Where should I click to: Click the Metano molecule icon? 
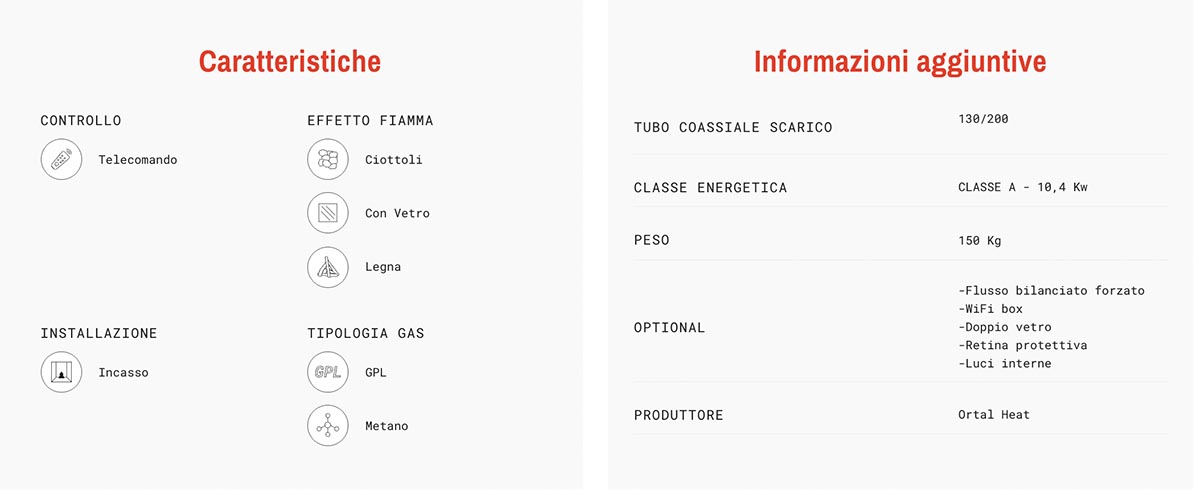point(328,426)
